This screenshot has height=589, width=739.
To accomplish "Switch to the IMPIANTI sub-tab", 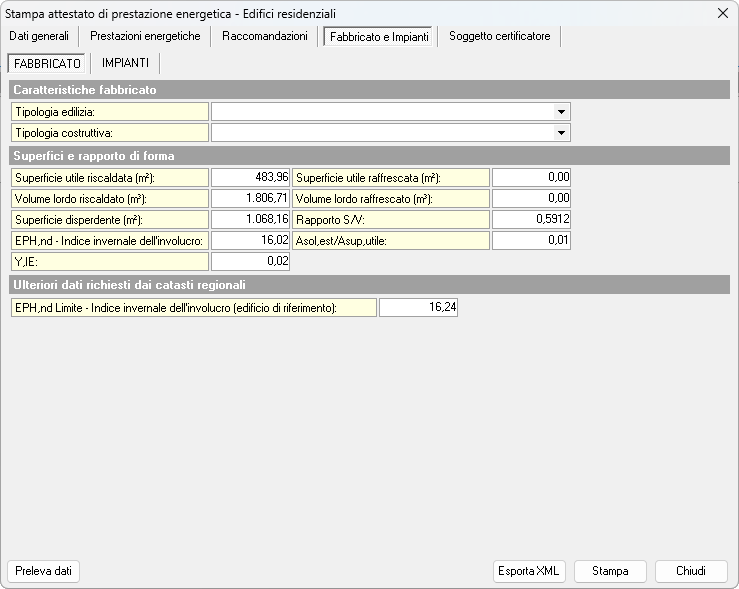I will tap(125, 63).
